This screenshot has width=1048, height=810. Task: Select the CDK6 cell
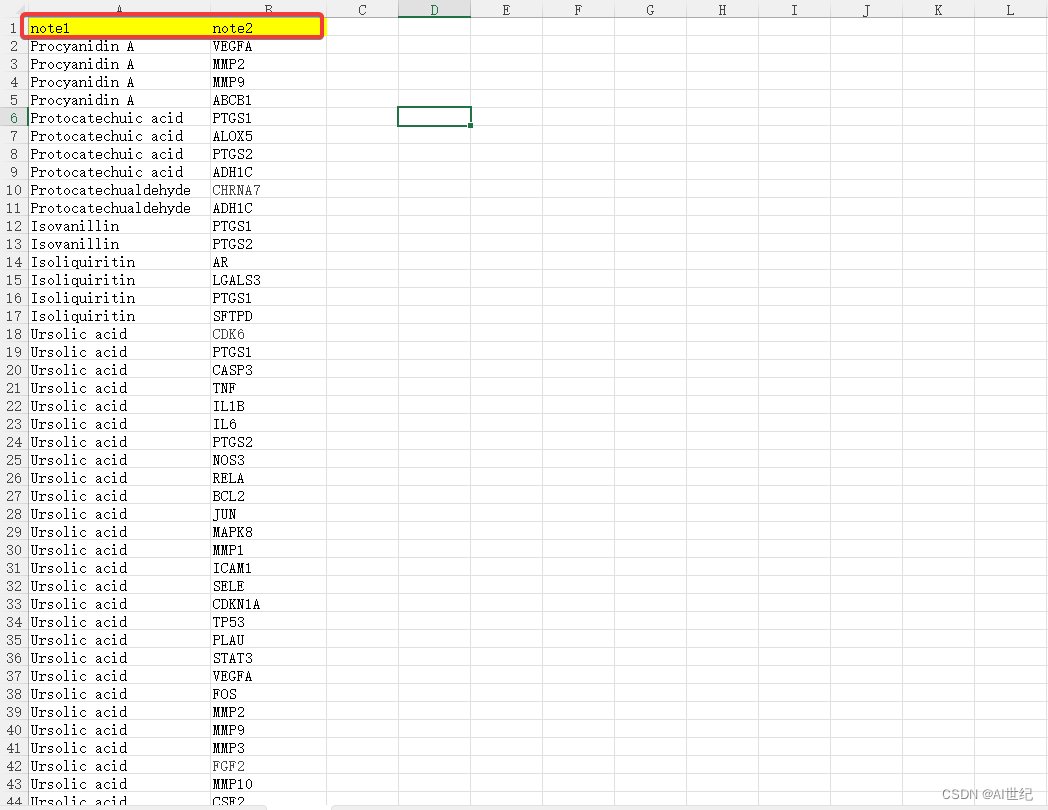pos(268,334)
